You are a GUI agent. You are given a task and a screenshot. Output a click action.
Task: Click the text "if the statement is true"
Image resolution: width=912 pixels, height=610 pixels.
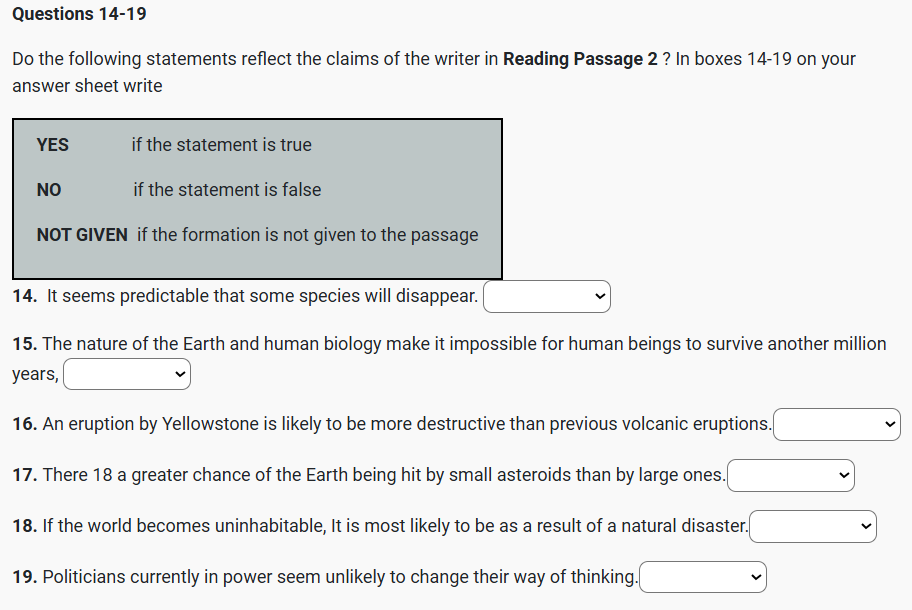[221, 145]
